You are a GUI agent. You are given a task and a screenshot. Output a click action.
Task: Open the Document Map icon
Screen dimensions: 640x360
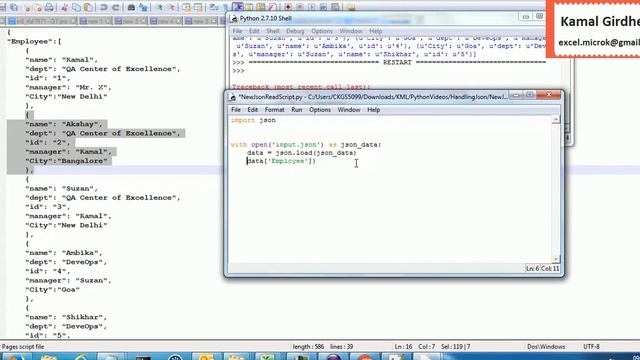[260, 7]
